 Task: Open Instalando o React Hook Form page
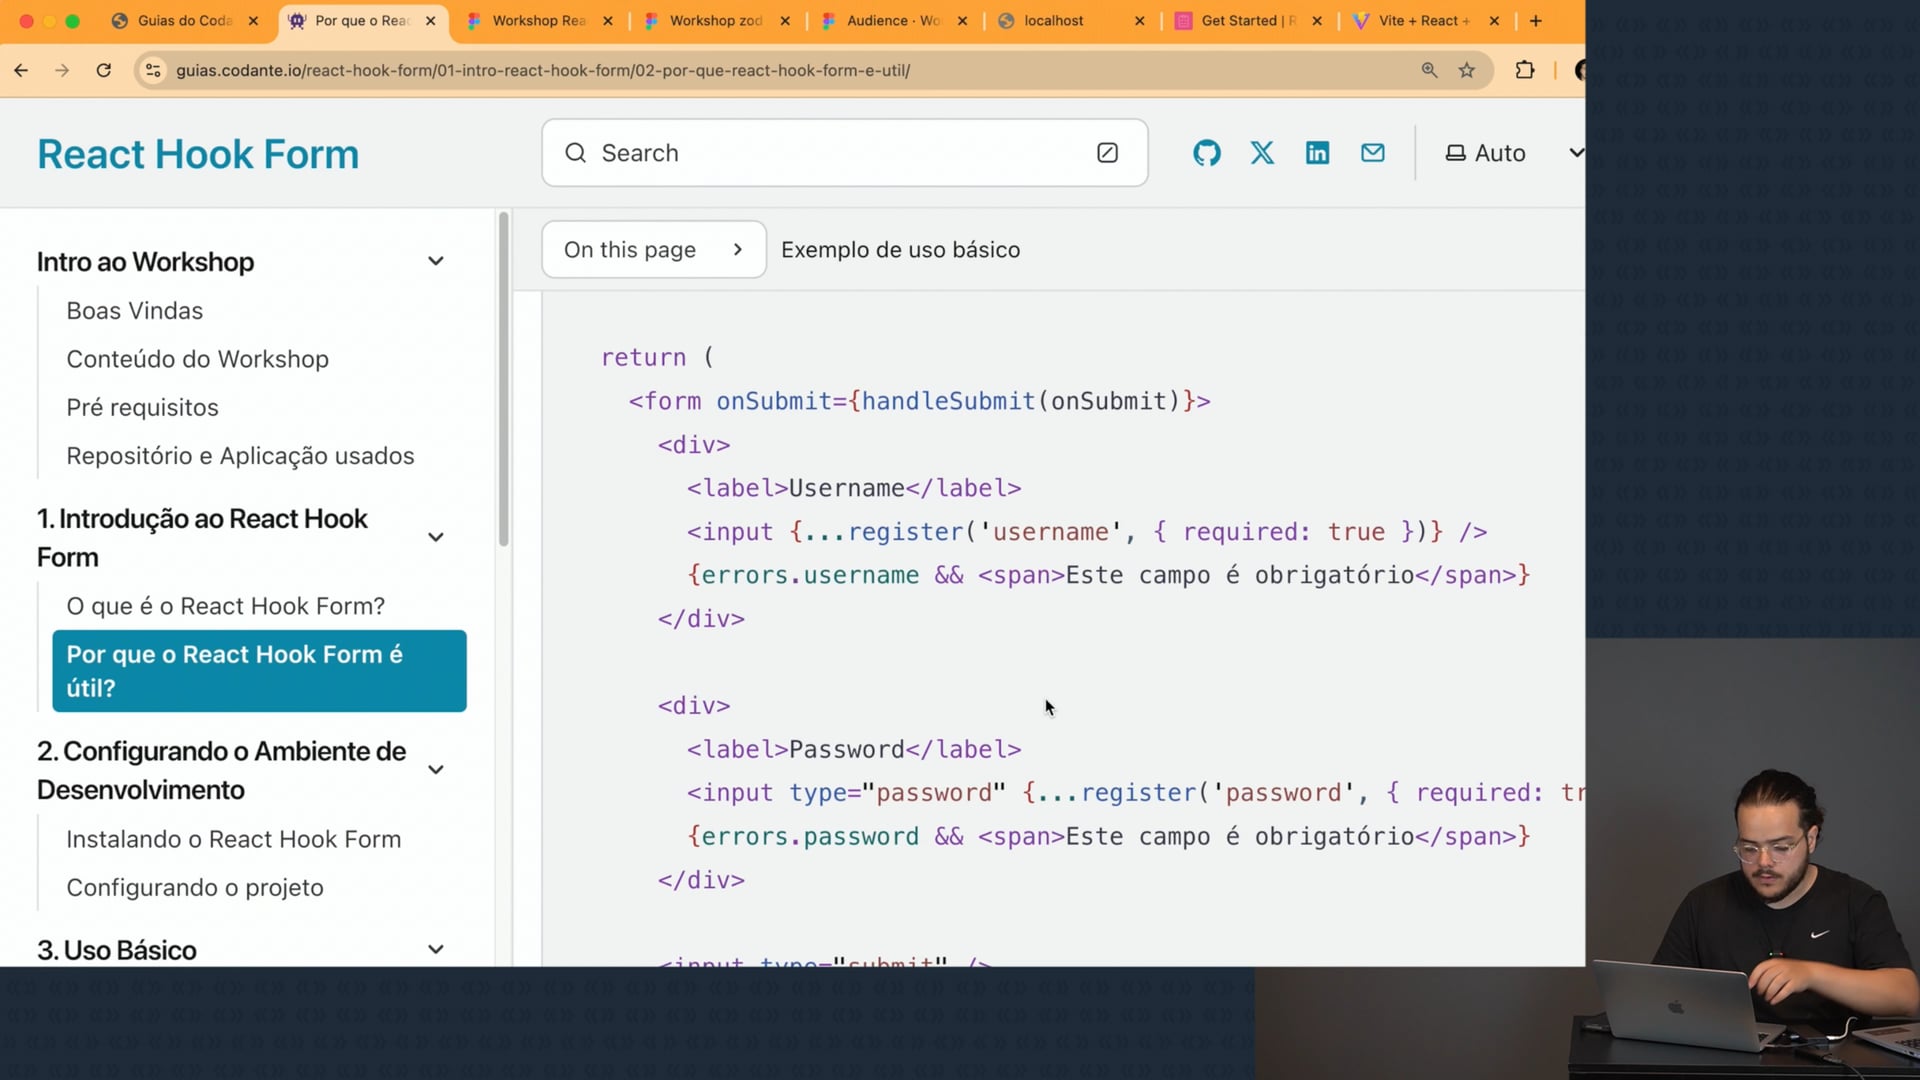tap(234, 839)
